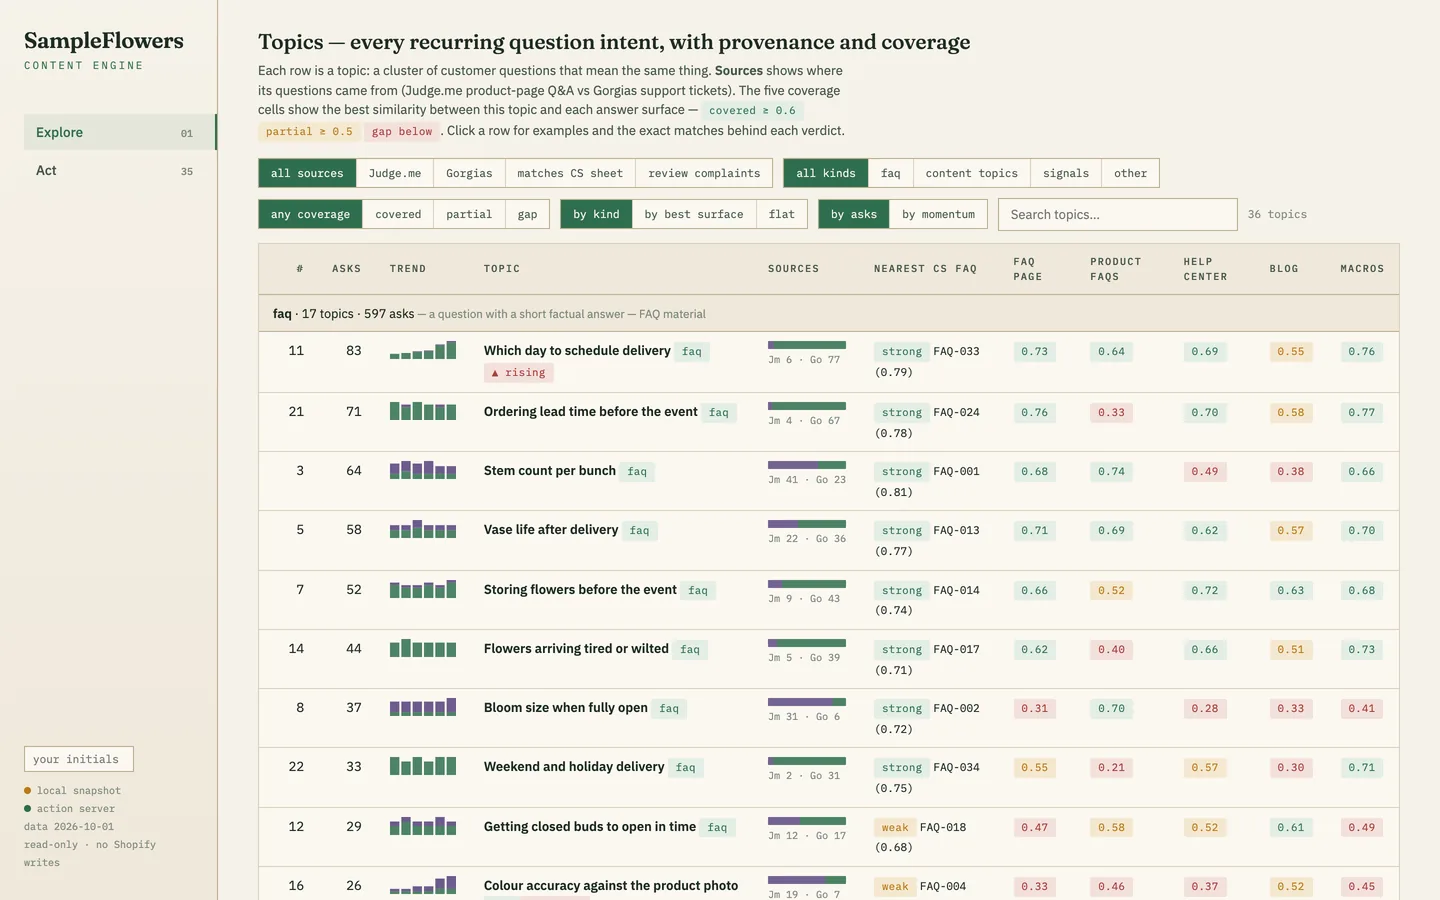Click 'covered ≥ 0.6' legend chip
Image resolution: width=1440 pixels, height=900 pixels.
tap(752, 111)
